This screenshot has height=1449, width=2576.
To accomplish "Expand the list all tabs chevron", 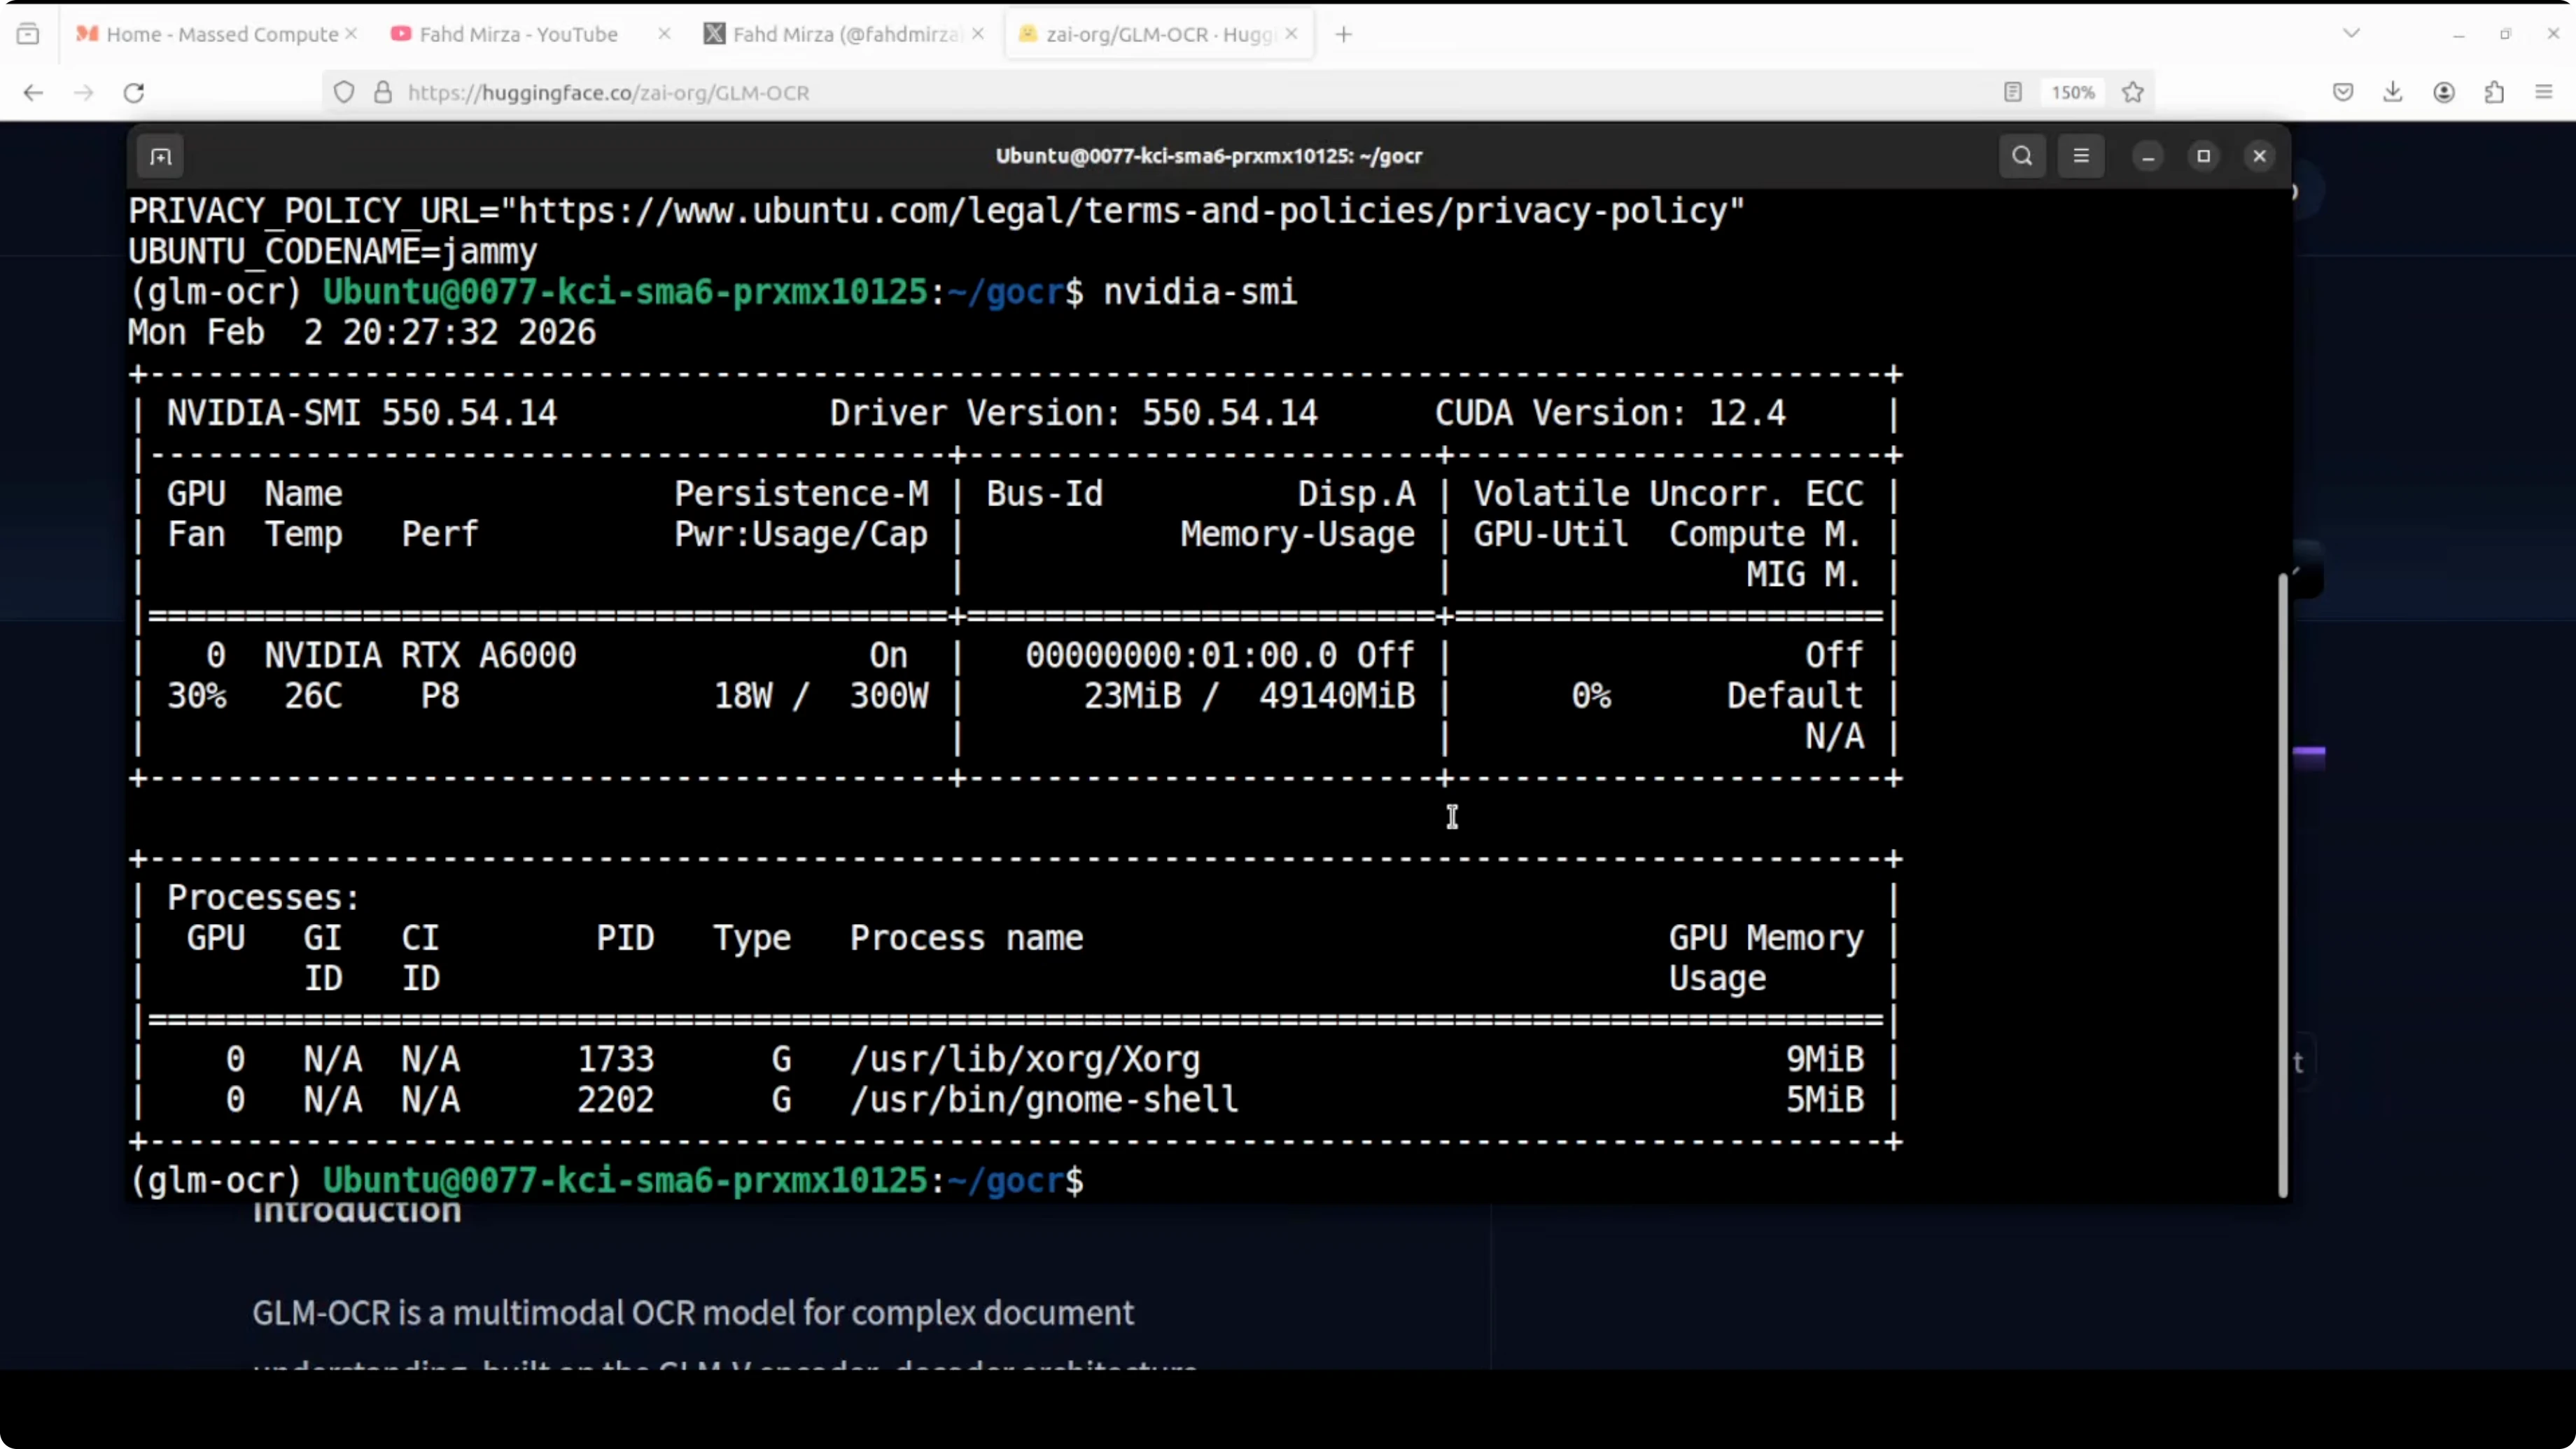I will [x=2351, y=34].
